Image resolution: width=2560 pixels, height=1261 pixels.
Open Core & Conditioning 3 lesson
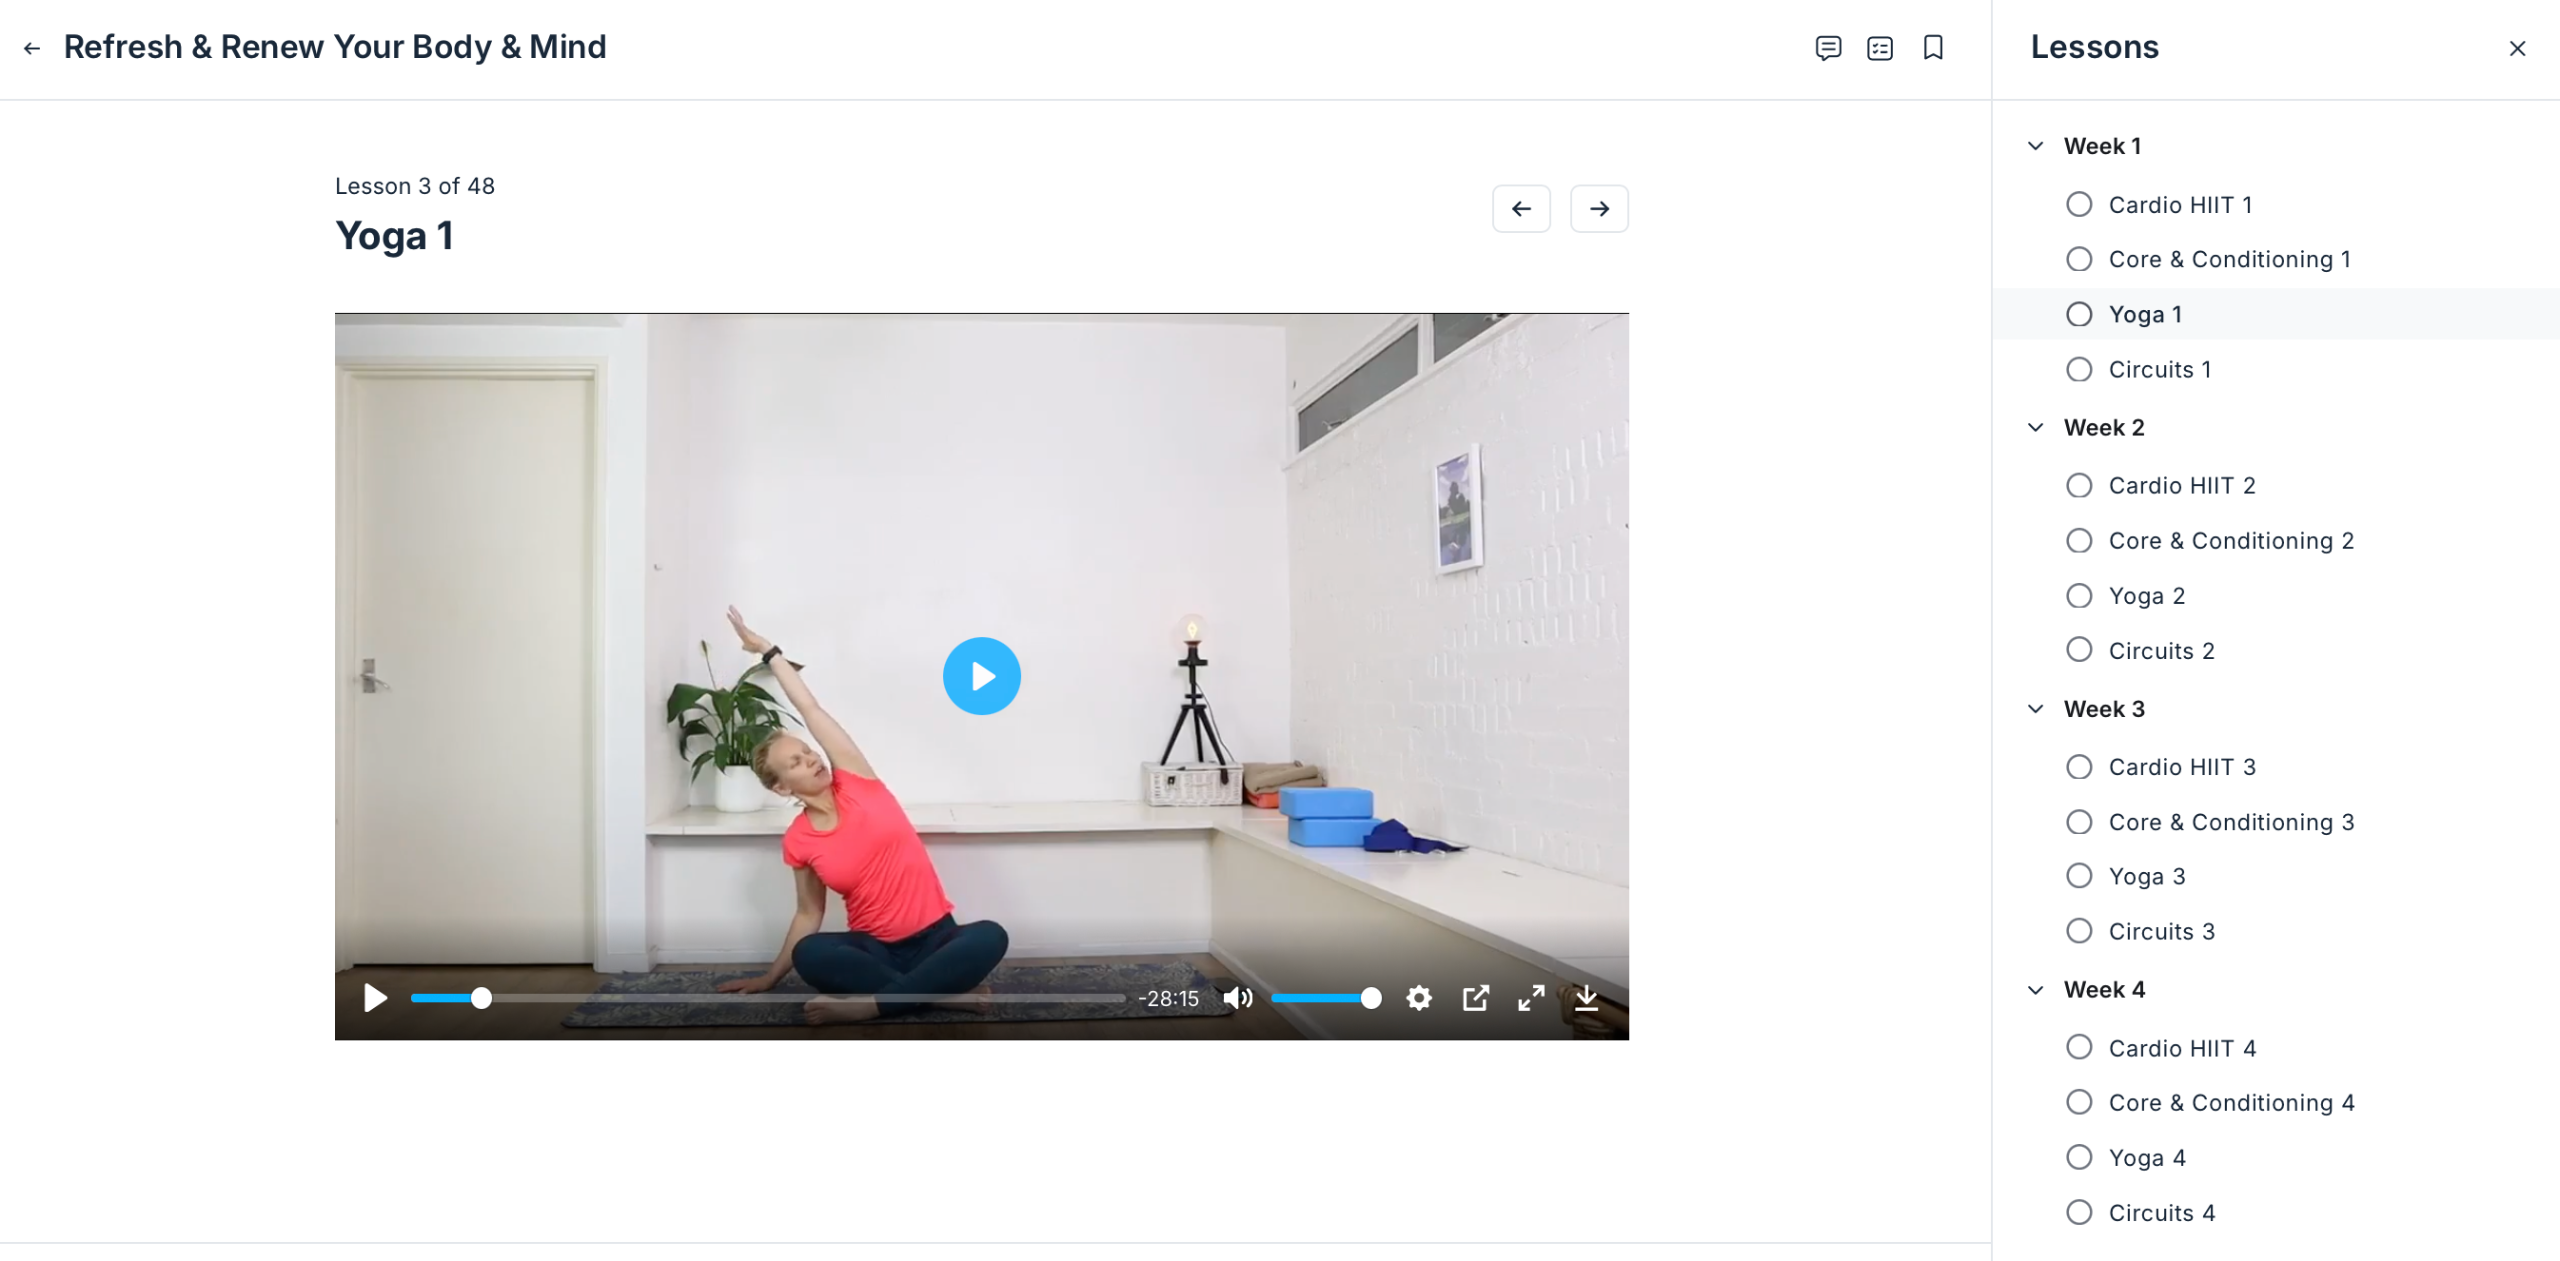(2231, 822)
